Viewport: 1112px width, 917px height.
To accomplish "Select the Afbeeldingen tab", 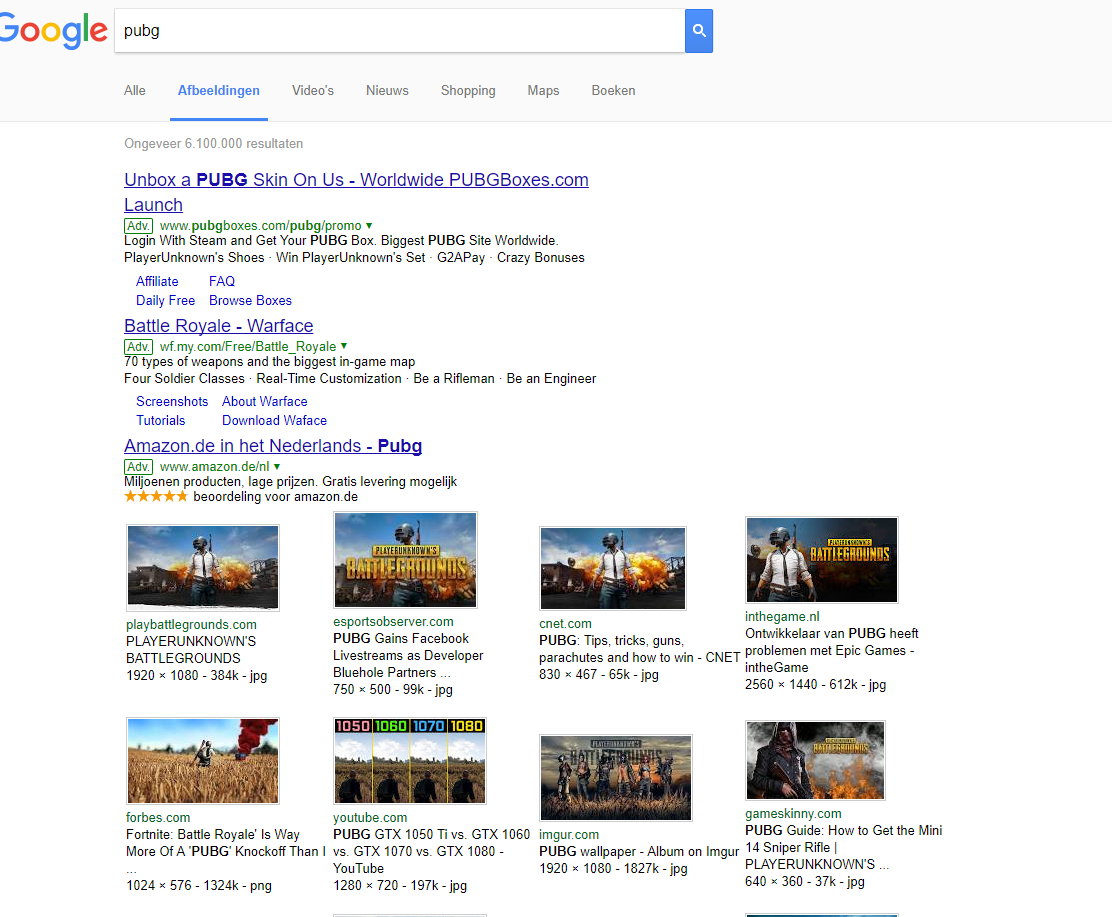I will (x=218, y=91).
